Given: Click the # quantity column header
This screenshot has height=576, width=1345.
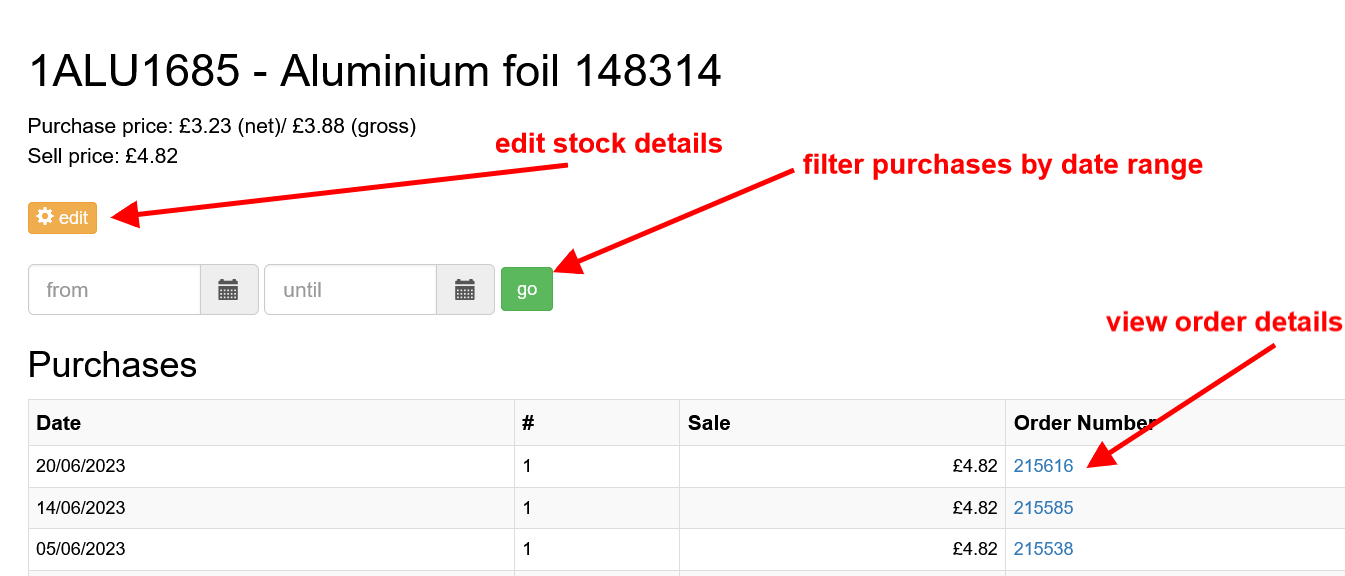Looking at the screenshot, I should tap(529, 423).
